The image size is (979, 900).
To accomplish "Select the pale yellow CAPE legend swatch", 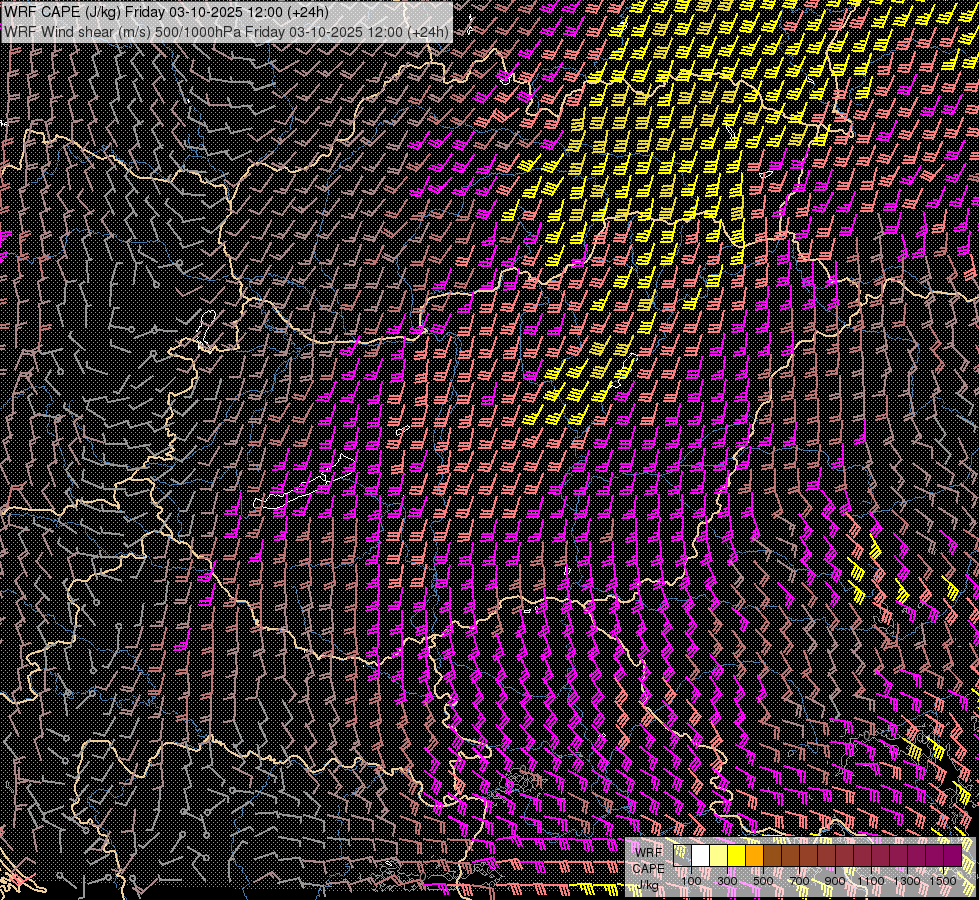I will (719, 856).
